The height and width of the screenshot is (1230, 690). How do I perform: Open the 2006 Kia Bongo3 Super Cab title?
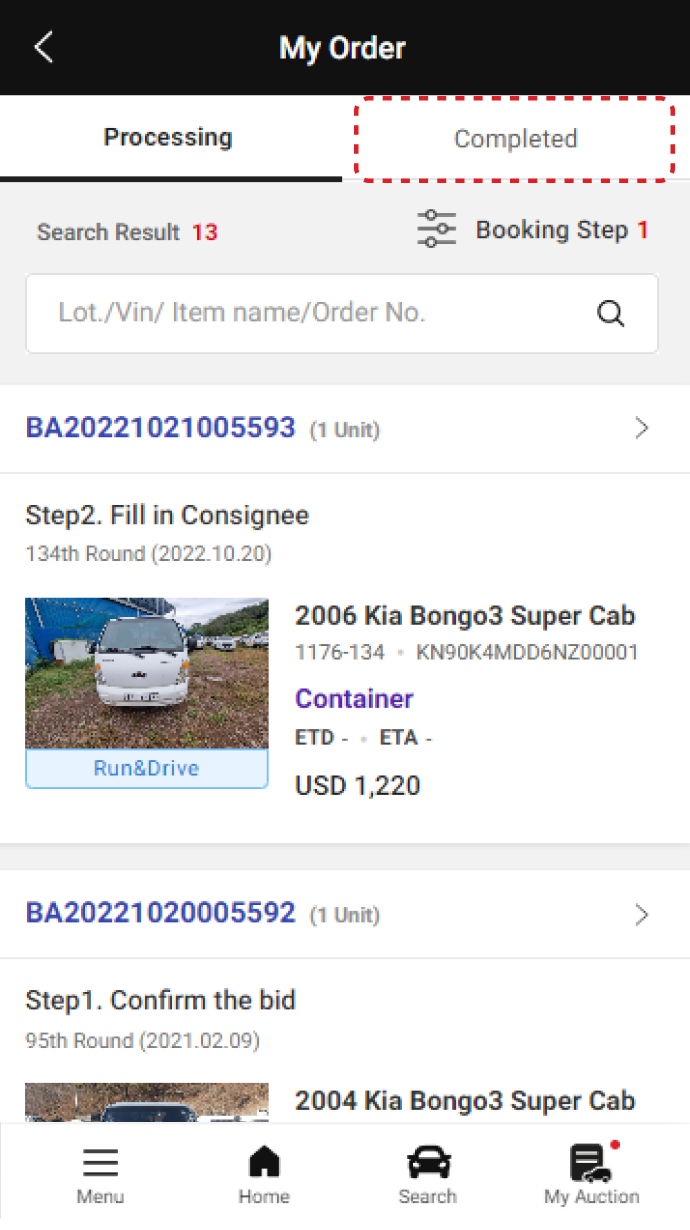(465, 616)
